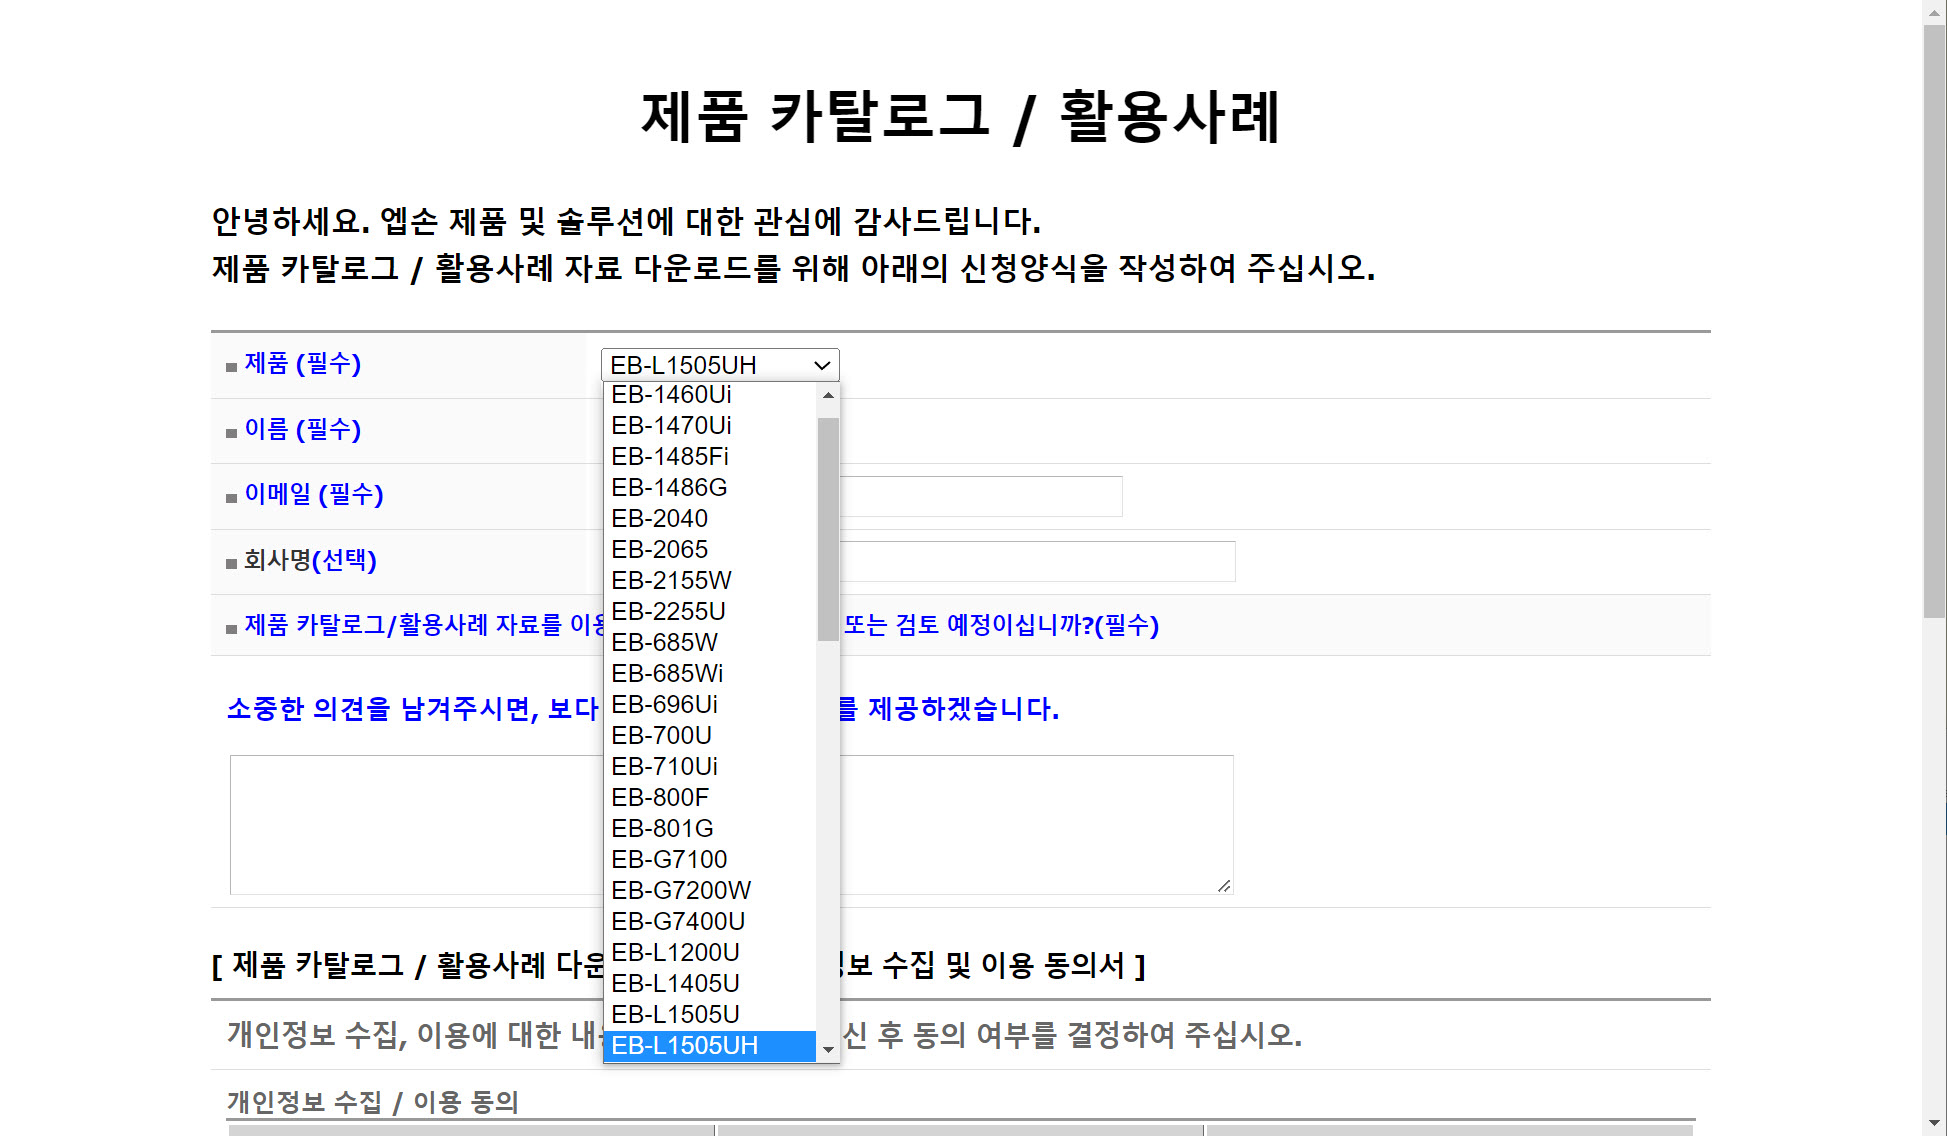
Task: Select the EB-685Wi option
Action: click(x=666, y=674)
